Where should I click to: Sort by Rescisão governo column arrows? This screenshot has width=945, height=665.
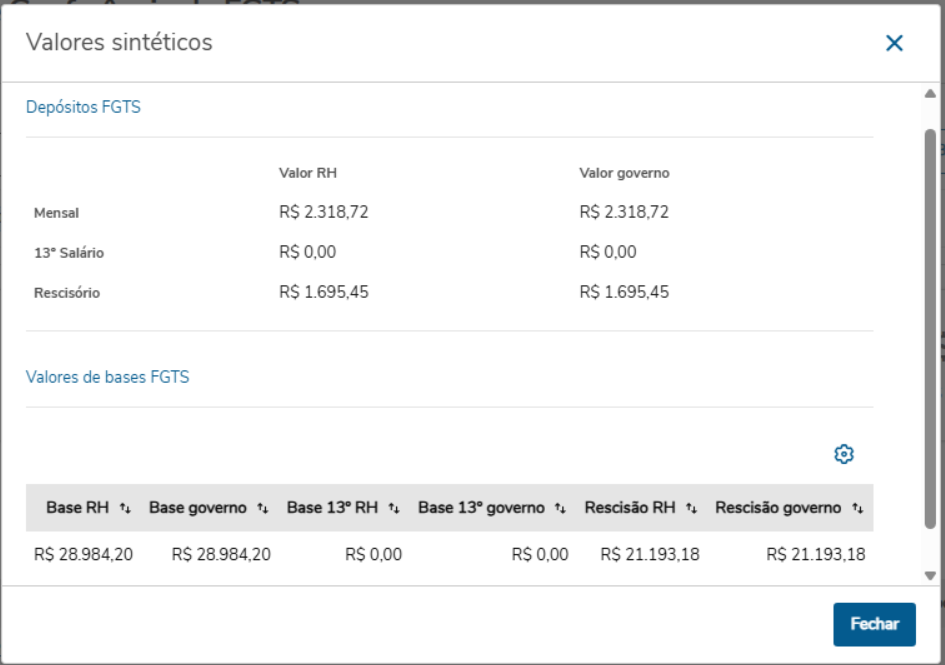tap(858, 509)
